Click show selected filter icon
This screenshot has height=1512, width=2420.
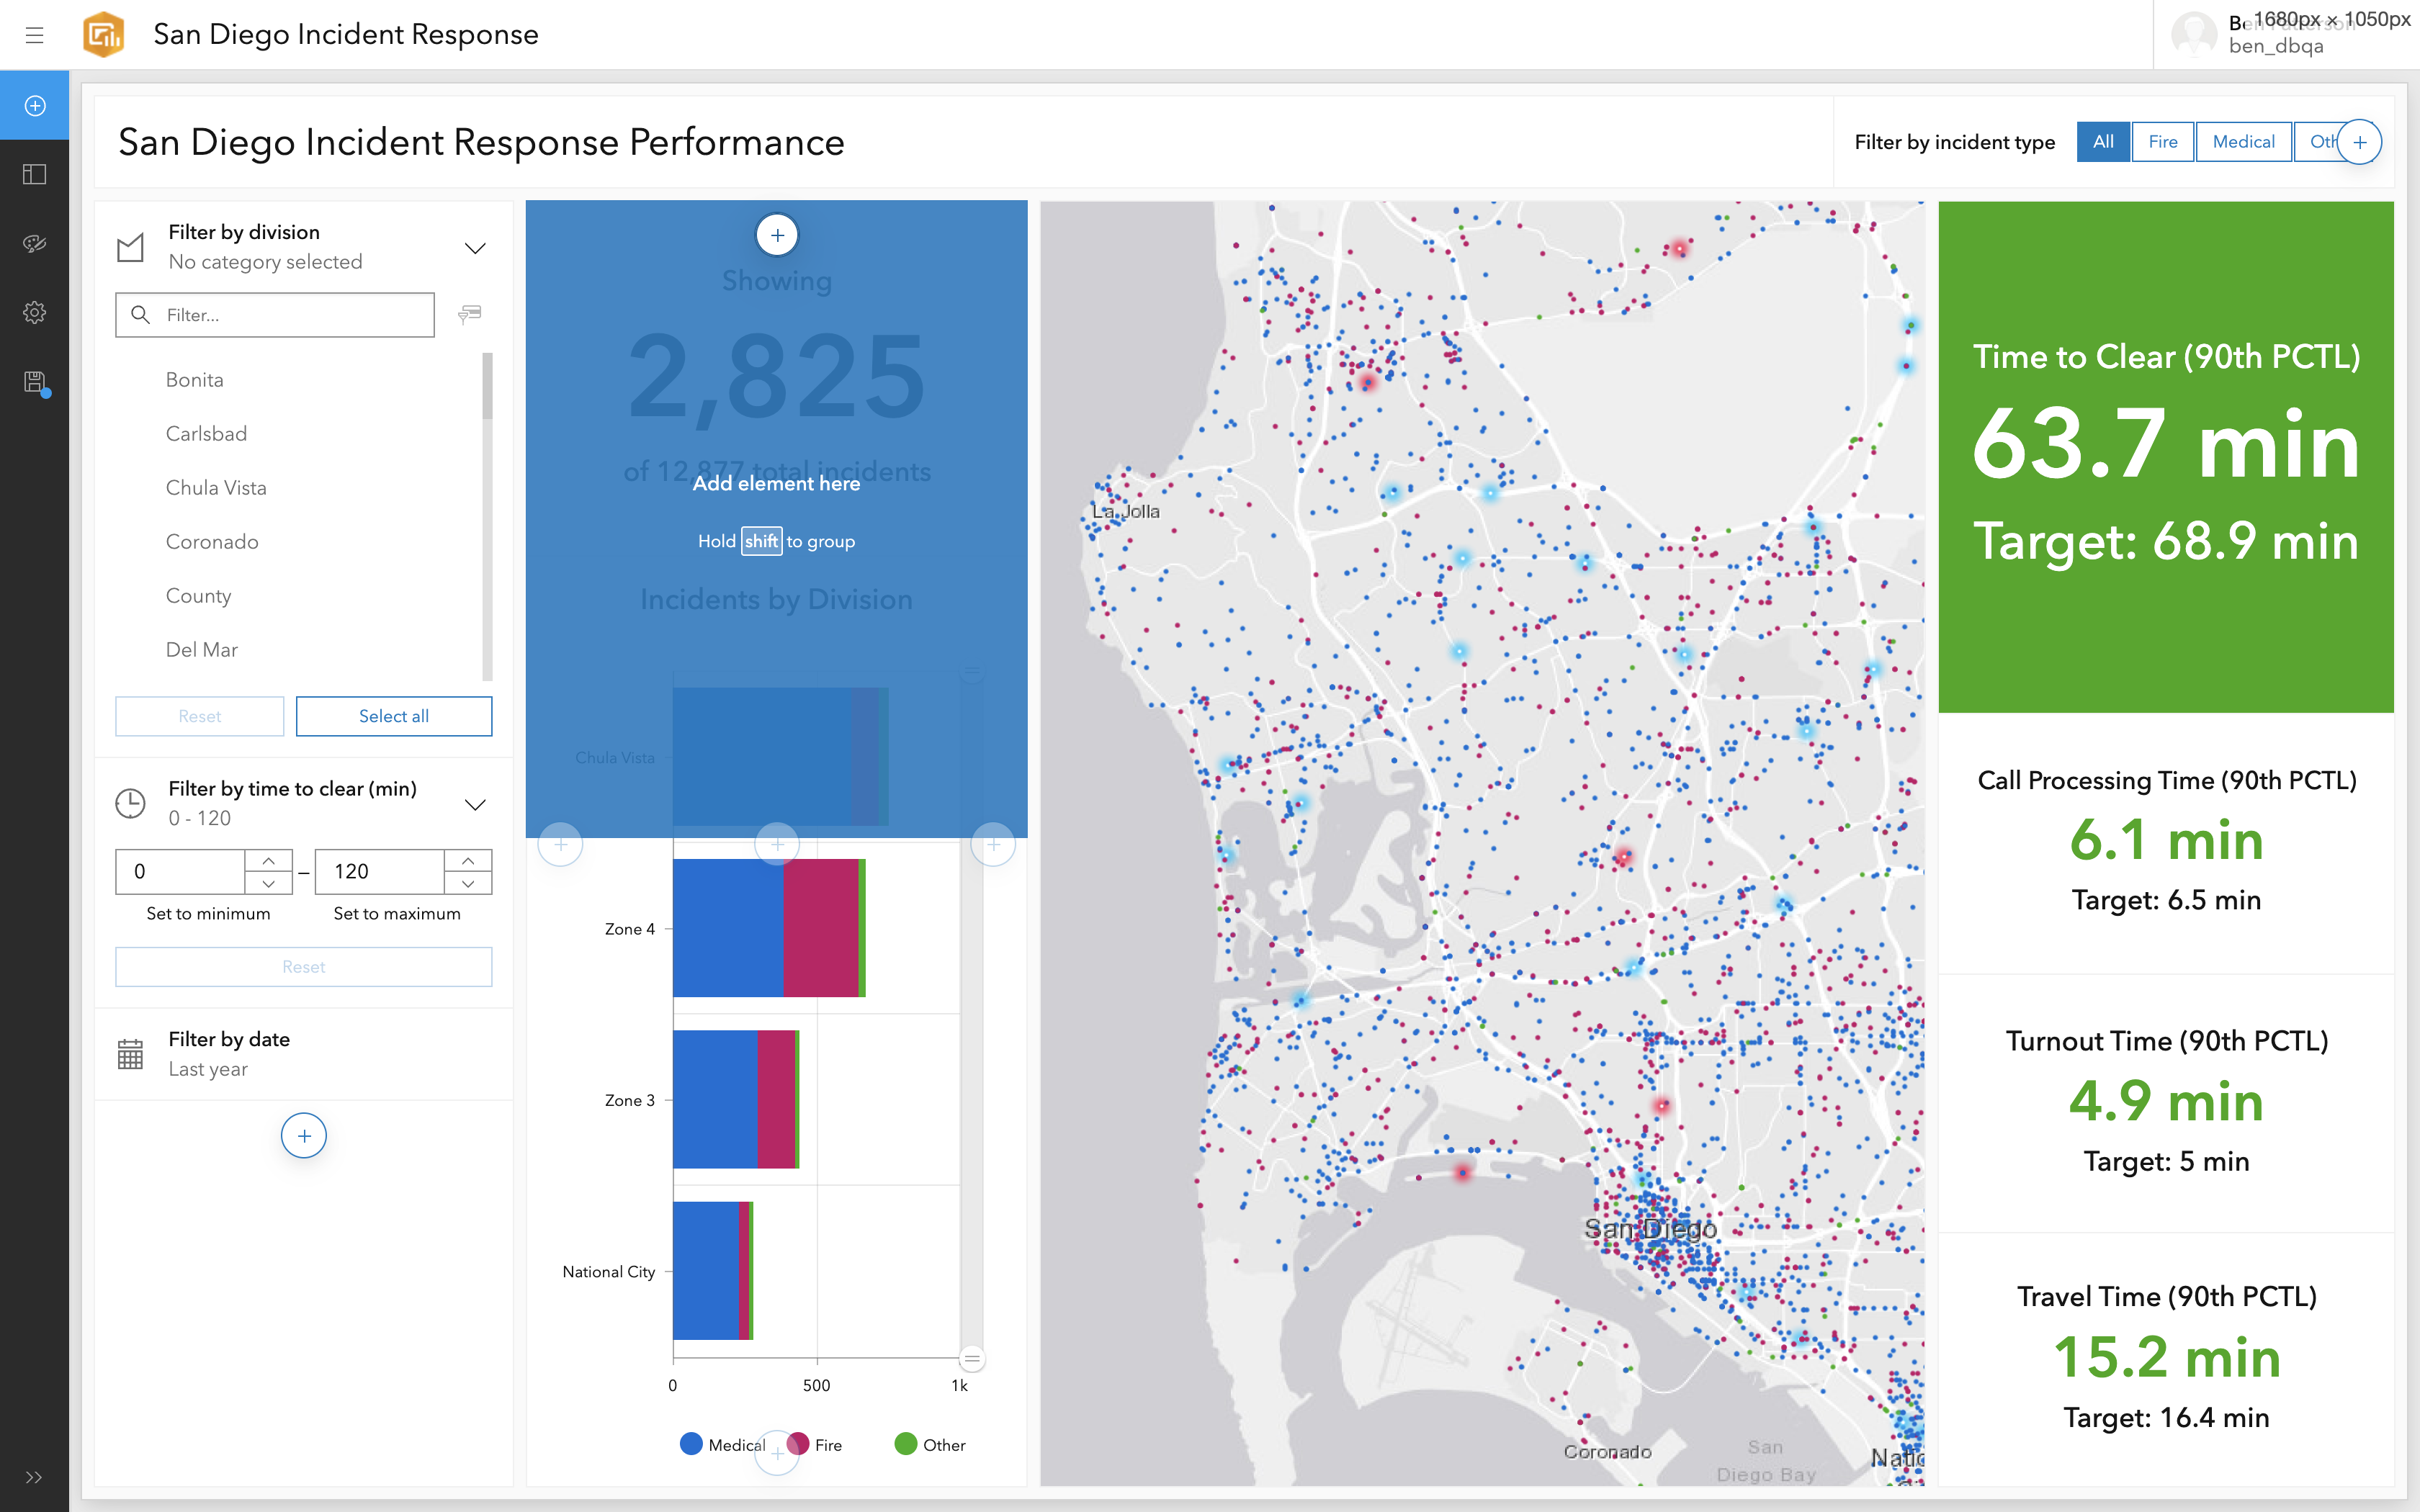pyautogui.click(x=469, y=314)
